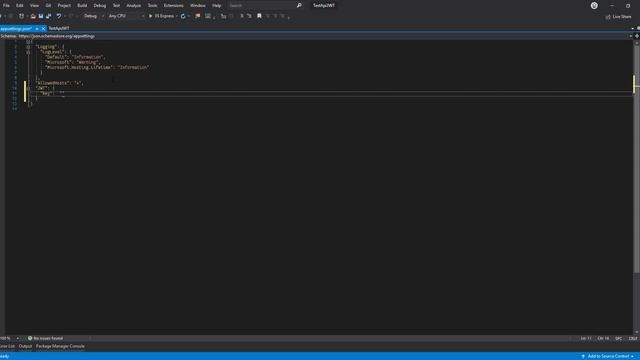The width and height of the screenshot is (640, 360).
Task: Click the "Microsoft": "Warning" line
Action: click(72, 62)
